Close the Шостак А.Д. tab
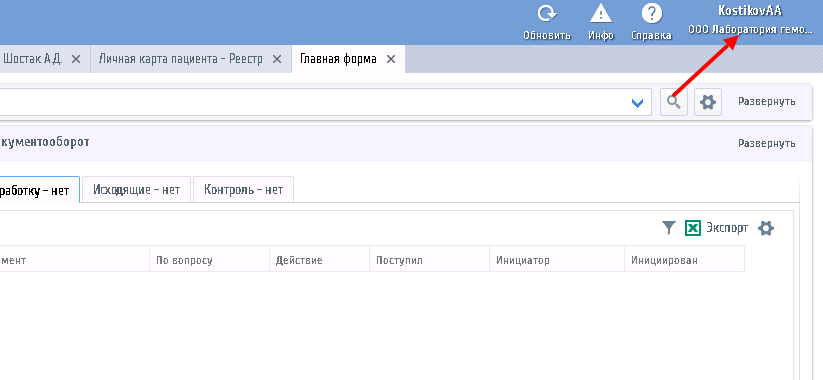 point(76,59)
